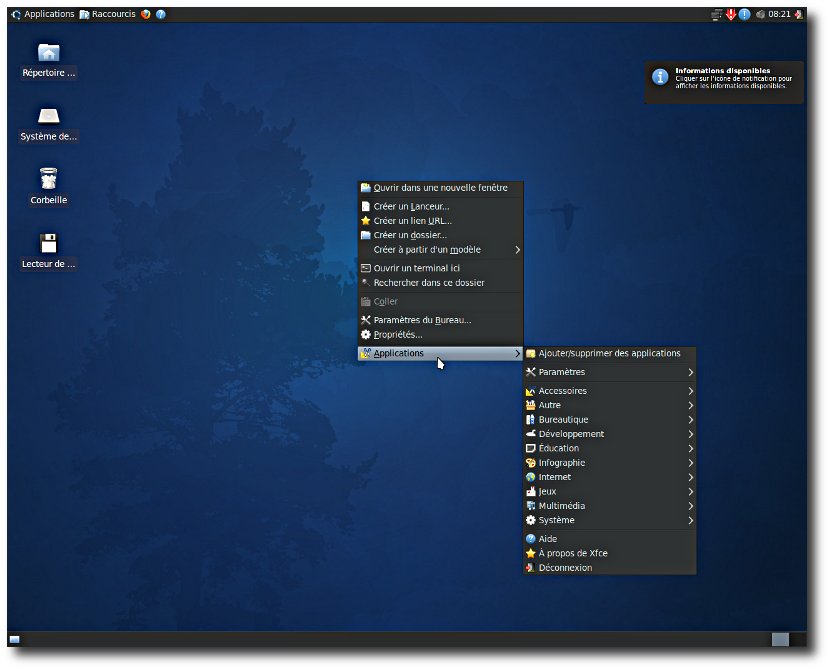Expand the Paramètres submenu
The width and height of the screenshot is (830, 670).
point(609,372)
